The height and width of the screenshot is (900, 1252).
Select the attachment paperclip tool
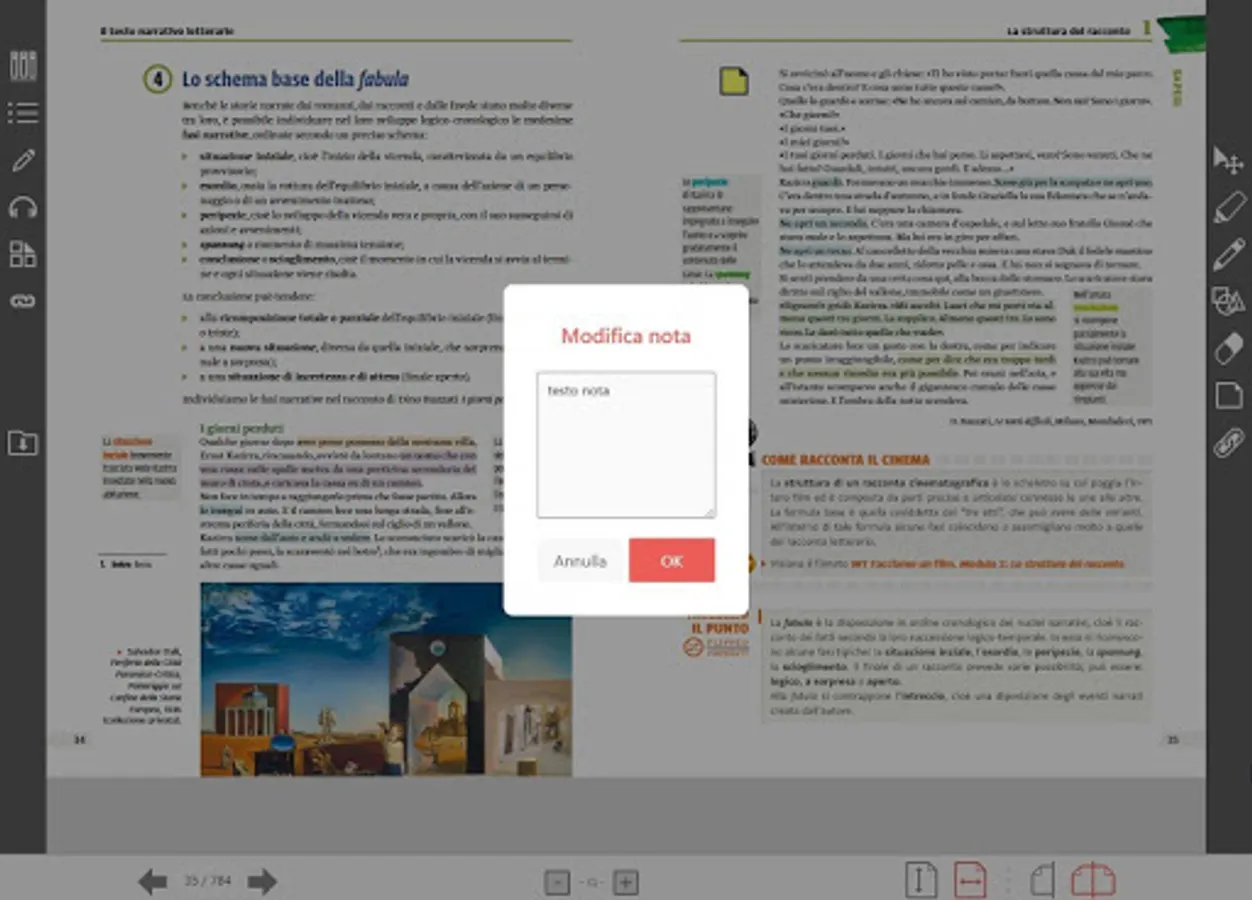click(1228, 442)
